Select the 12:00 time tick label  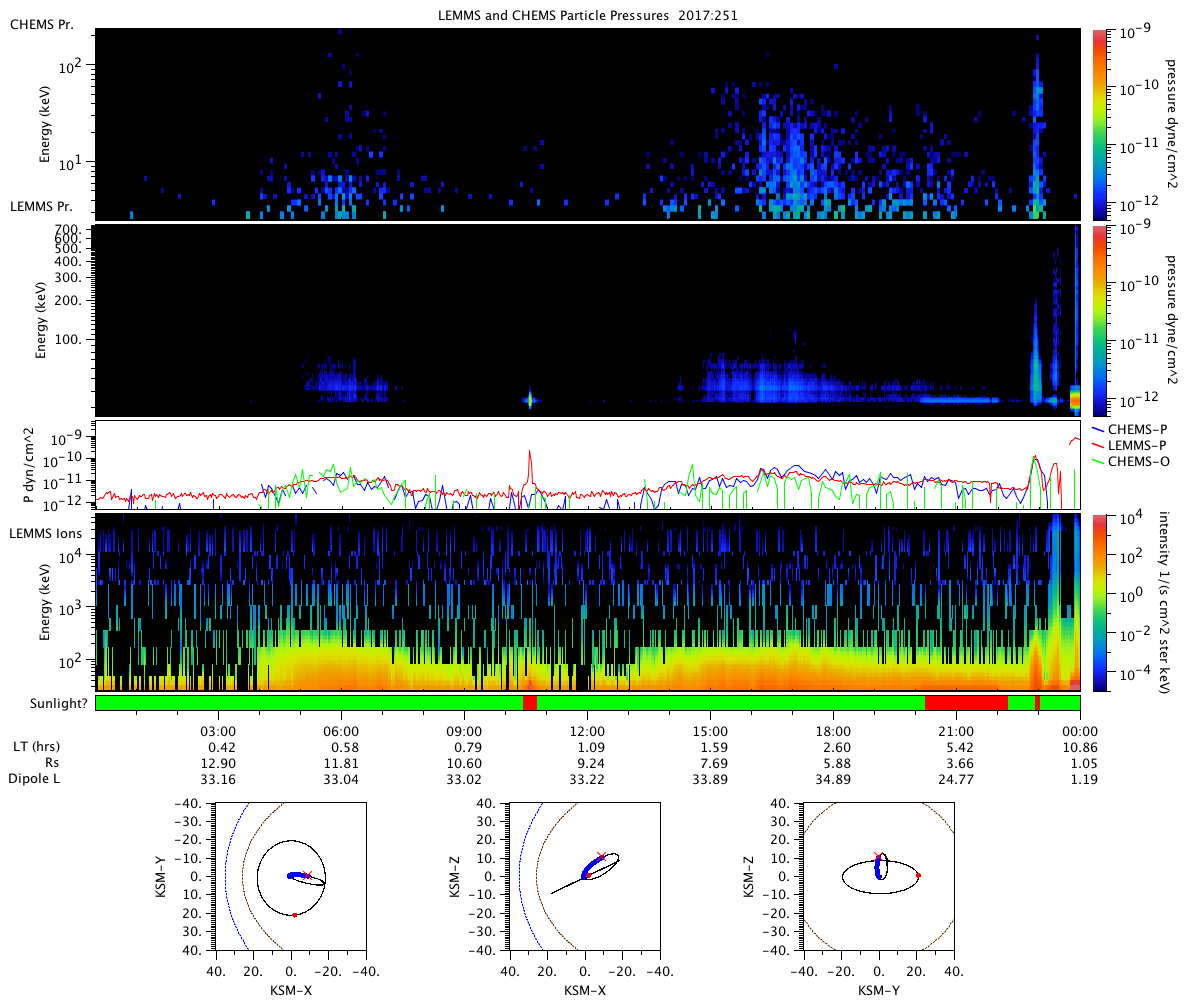[587, 732]
